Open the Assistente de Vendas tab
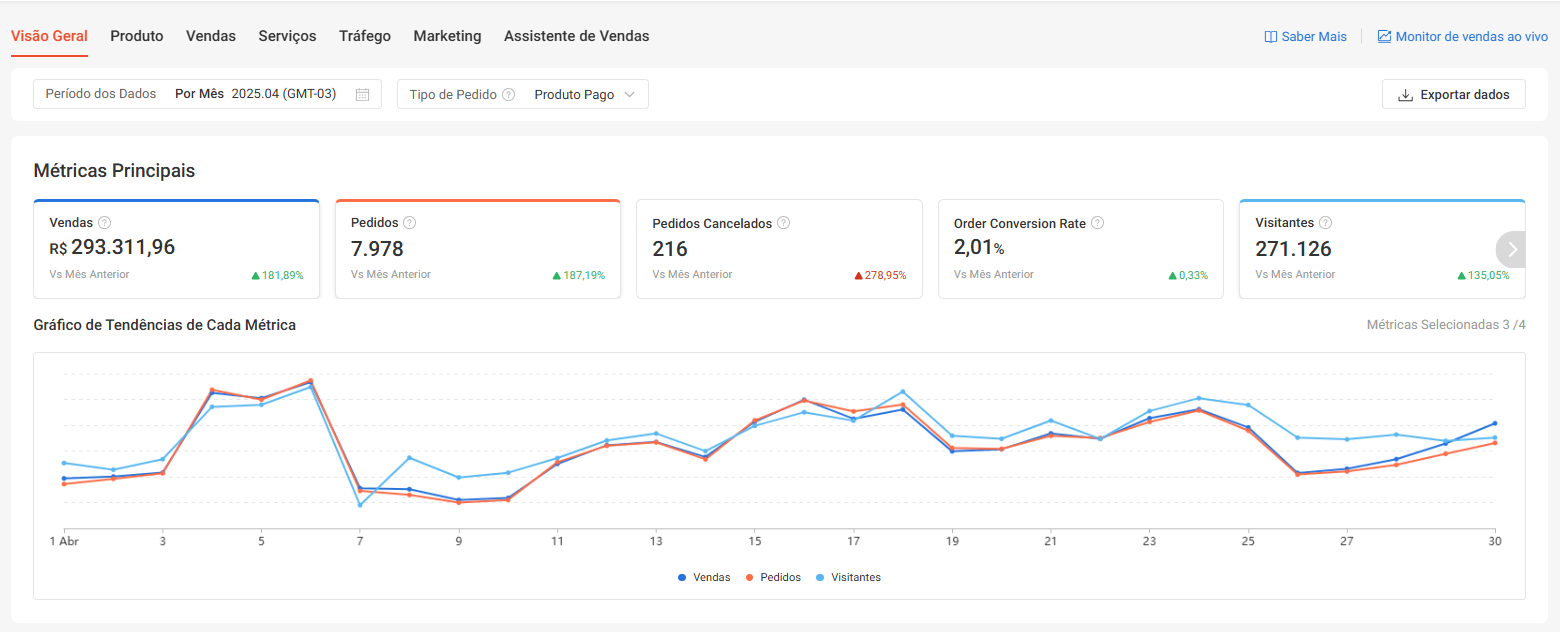Screen dimensions: 1560x632 tap(576, 36)
